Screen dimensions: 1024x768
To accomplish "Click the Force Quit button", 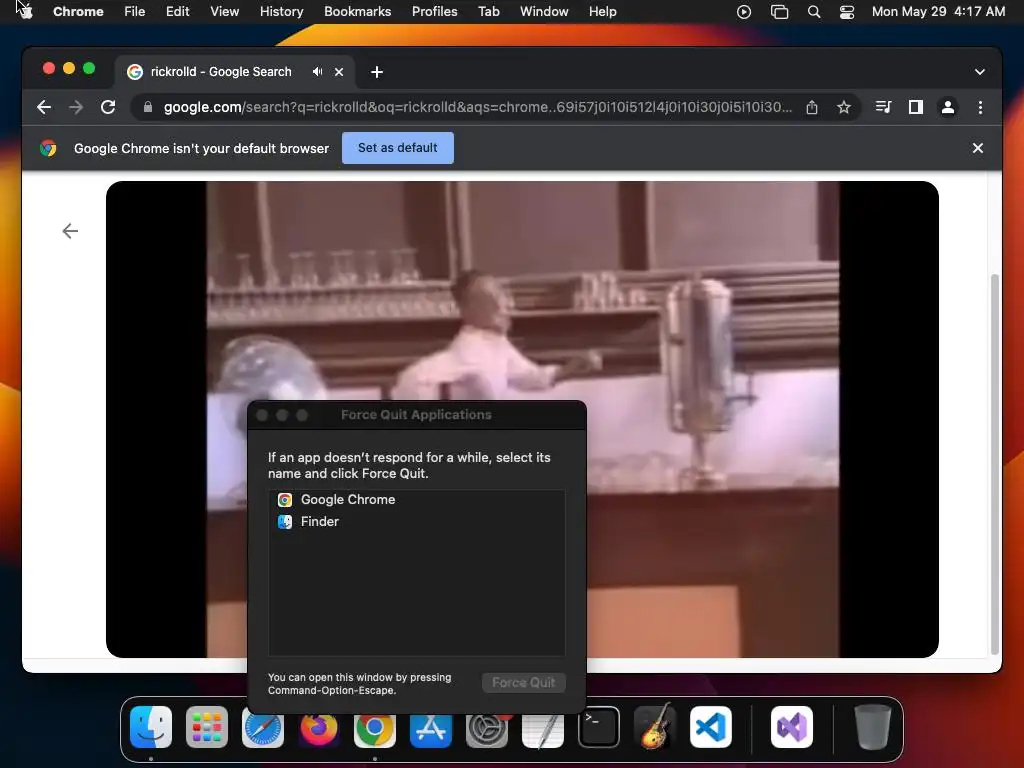I will [524, 682].
